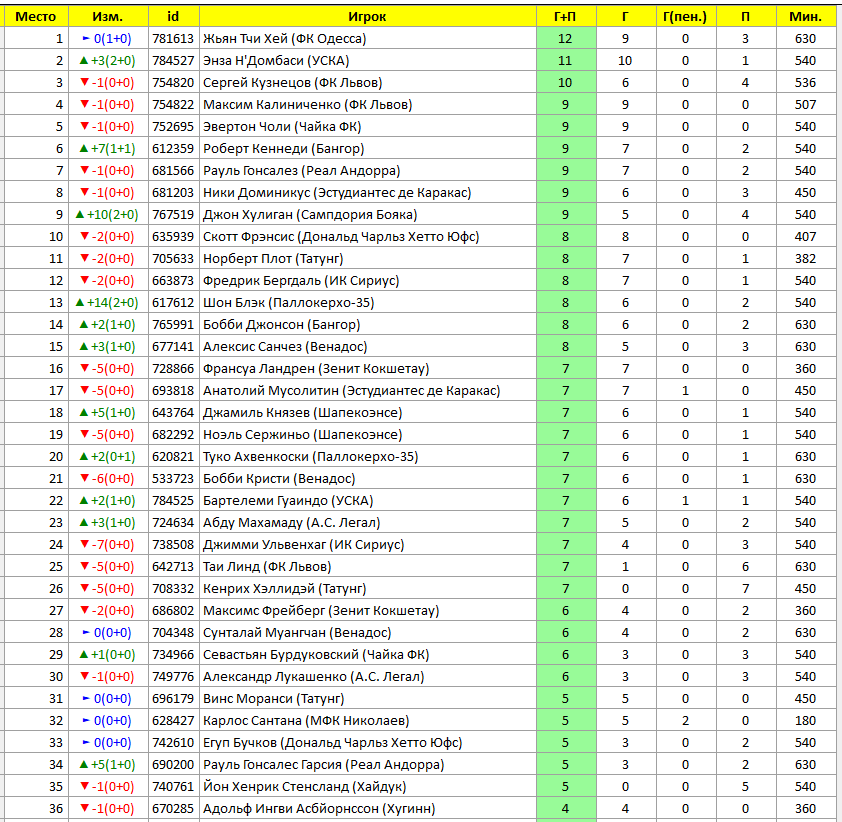Click change cell '+14(2+0)'
Screen dimensions: 842x822
pos(108,303)
